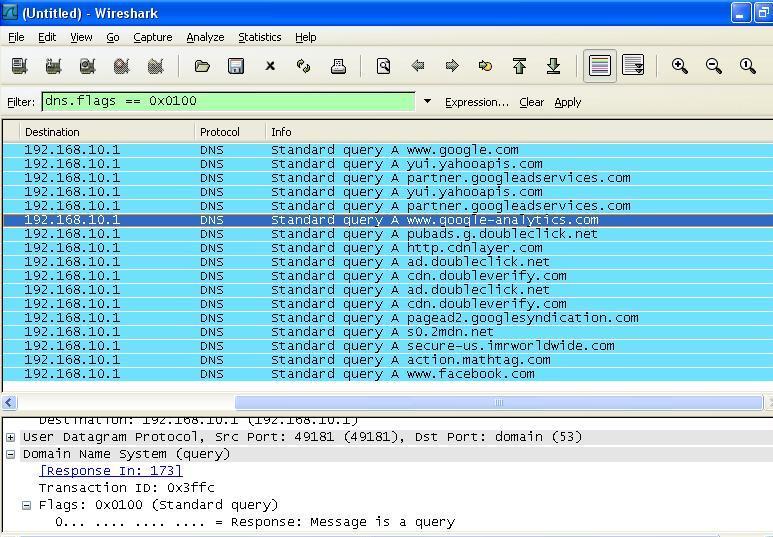Click the Response In: 173 link
The height and width of the screenshot is (537, 773).
click(110, 471)
